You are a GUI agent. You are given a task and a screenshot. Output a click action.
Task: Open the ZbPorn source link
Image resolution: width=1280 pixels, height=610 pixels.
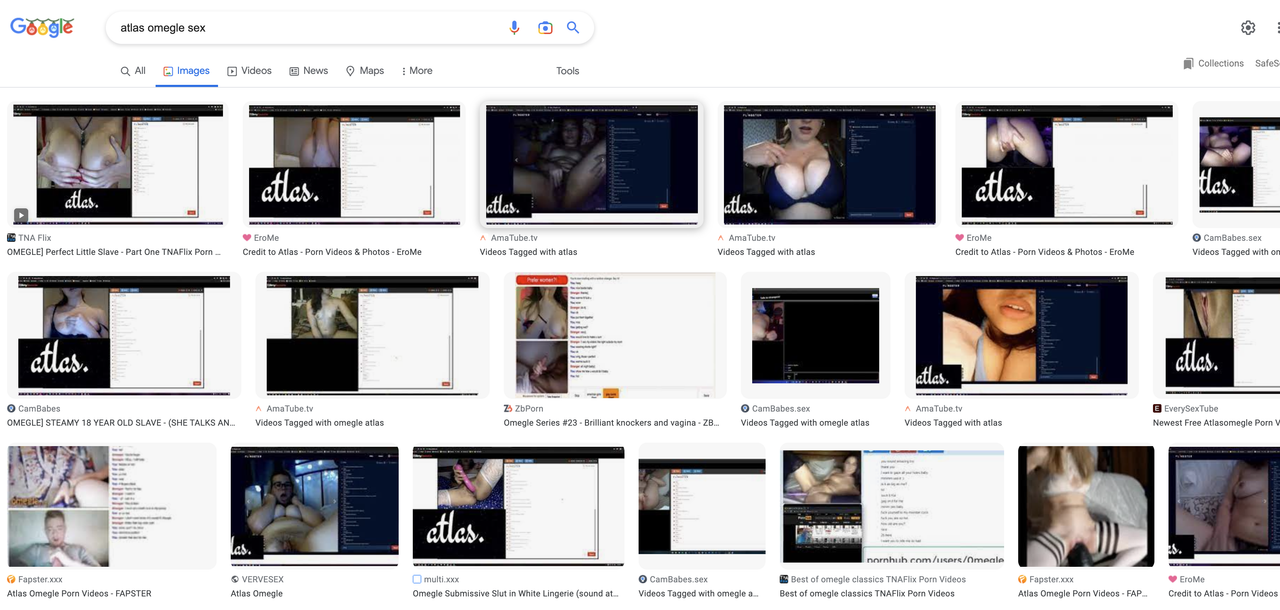pyautogui.click(x=531, y=409)
